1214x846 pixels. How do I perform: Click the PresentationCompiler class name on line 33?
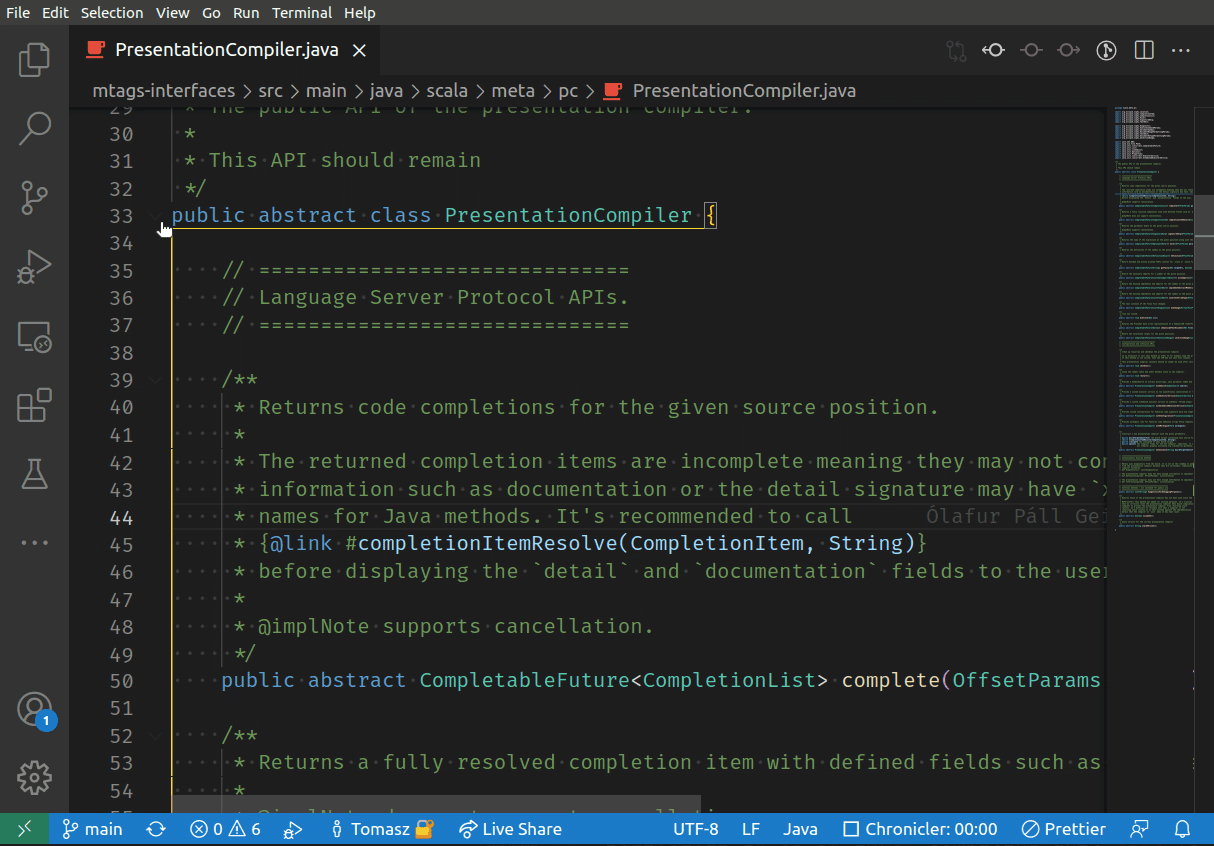pos(568,215)
